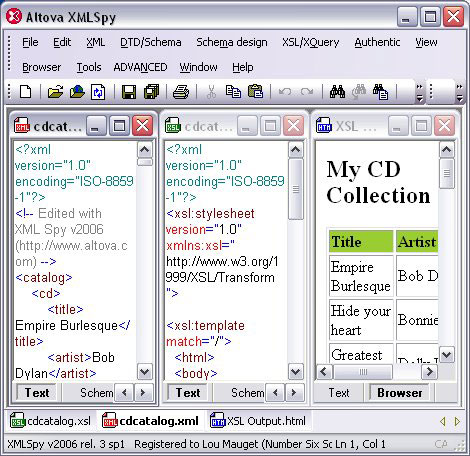The image size is (470, 456).
Task: Open the Tools menu
Action: [x=89, y=67]
